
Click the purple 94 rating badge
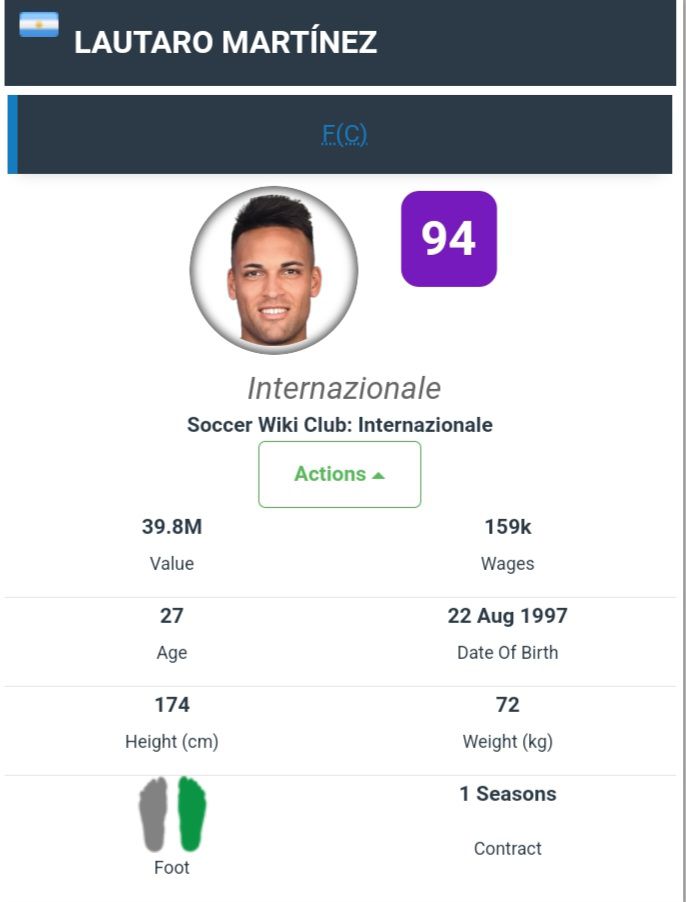pyautogui.click(x=448, y=239)
